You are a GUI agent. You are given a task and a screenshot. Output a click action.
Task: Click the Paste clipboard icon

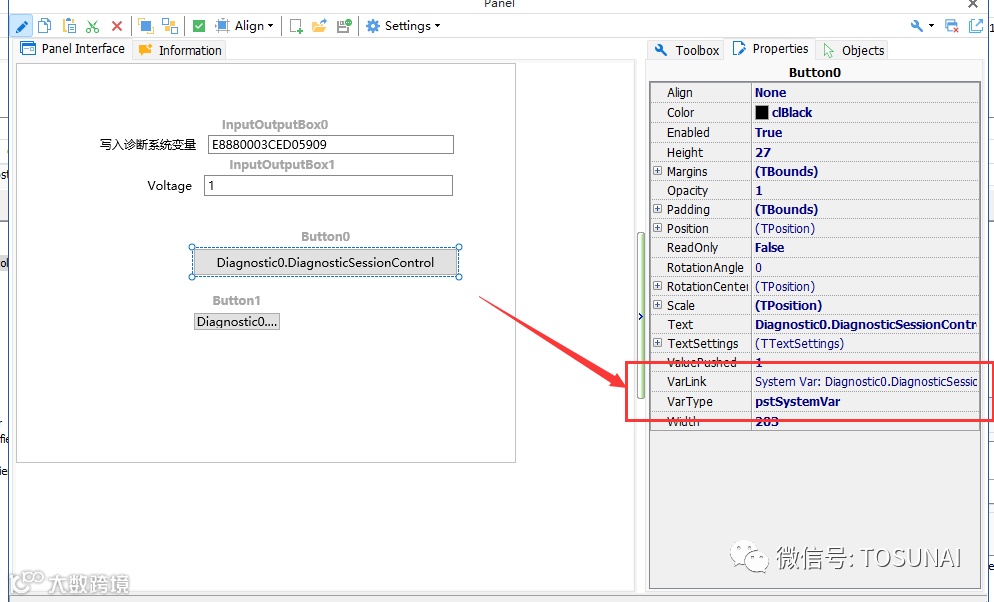point(69,26)
